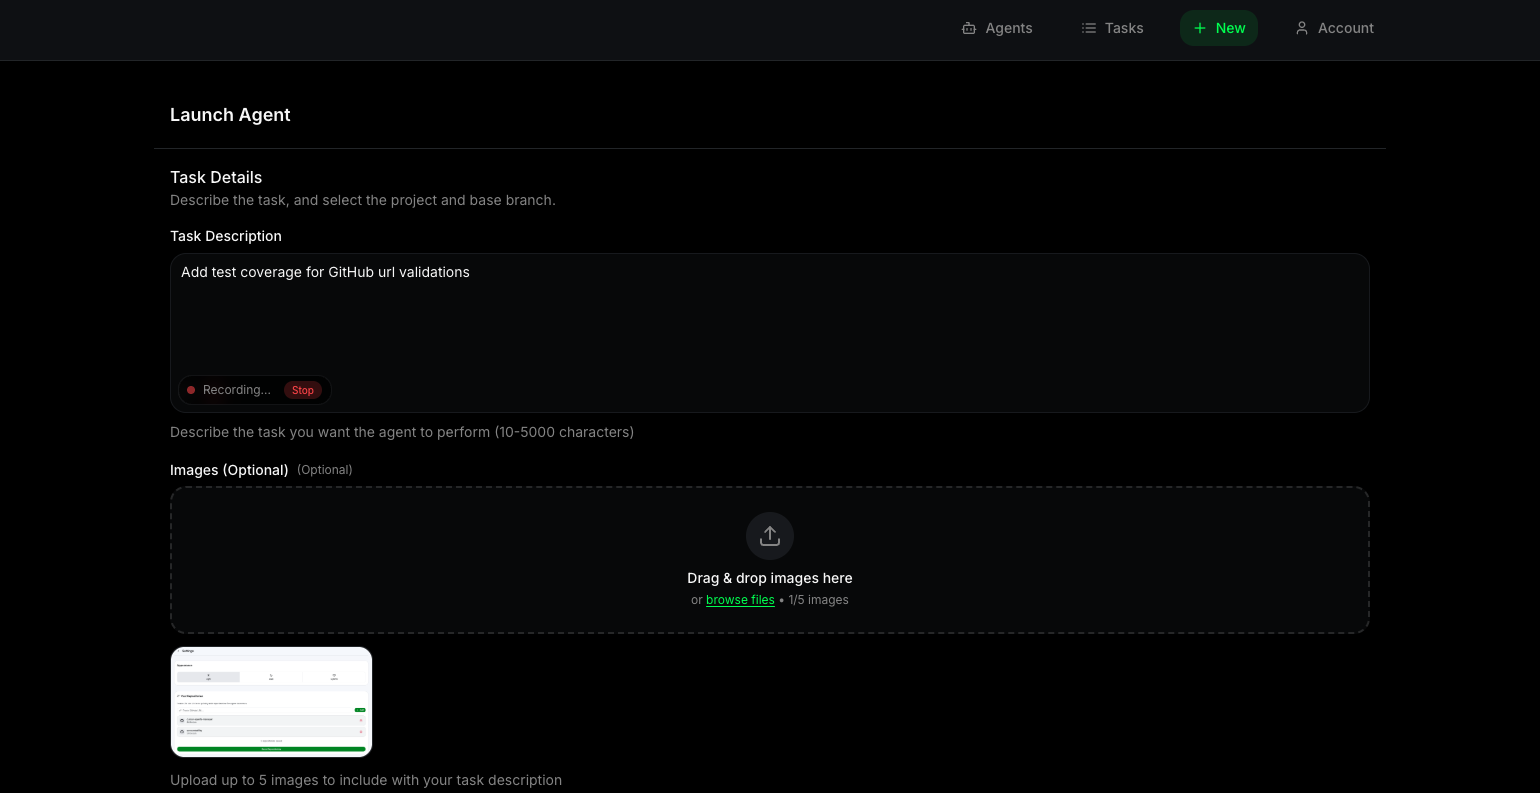Click the plus icon in New button

(1200, 28)
